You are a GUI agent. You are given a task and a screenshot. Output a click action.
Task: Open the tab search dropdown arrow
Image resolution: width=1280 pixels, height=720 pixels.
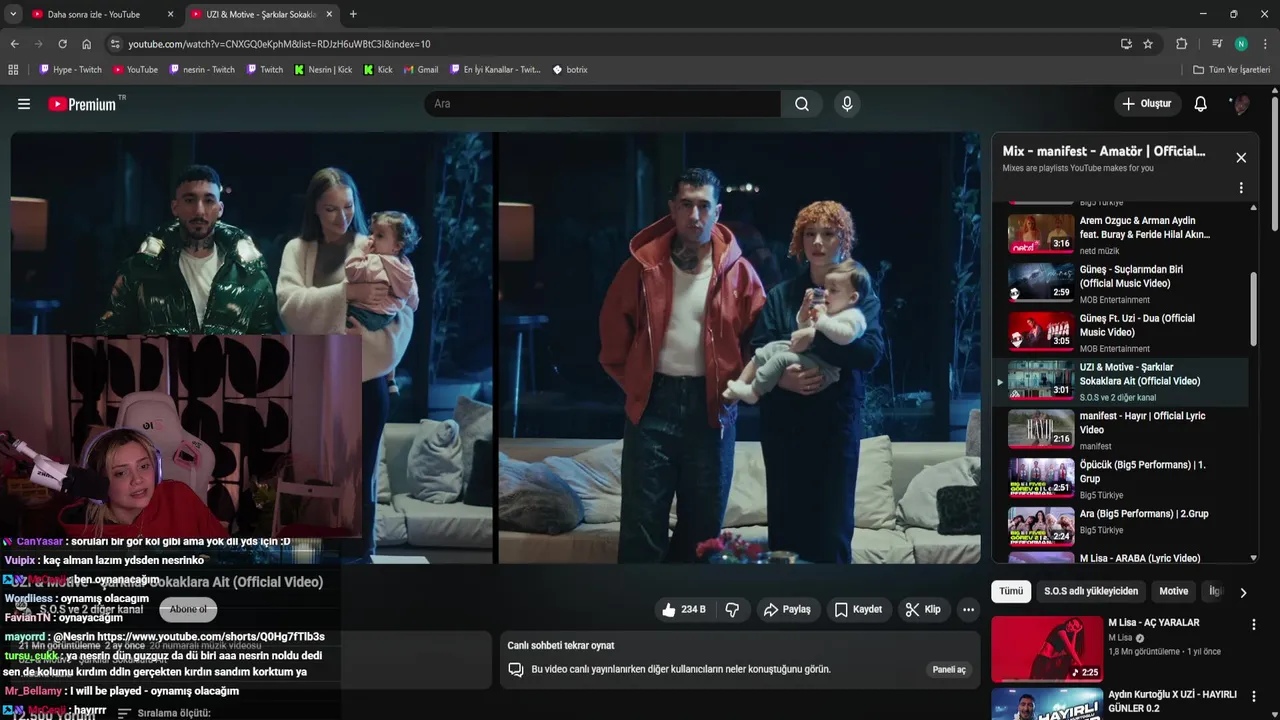click(12, 14)
